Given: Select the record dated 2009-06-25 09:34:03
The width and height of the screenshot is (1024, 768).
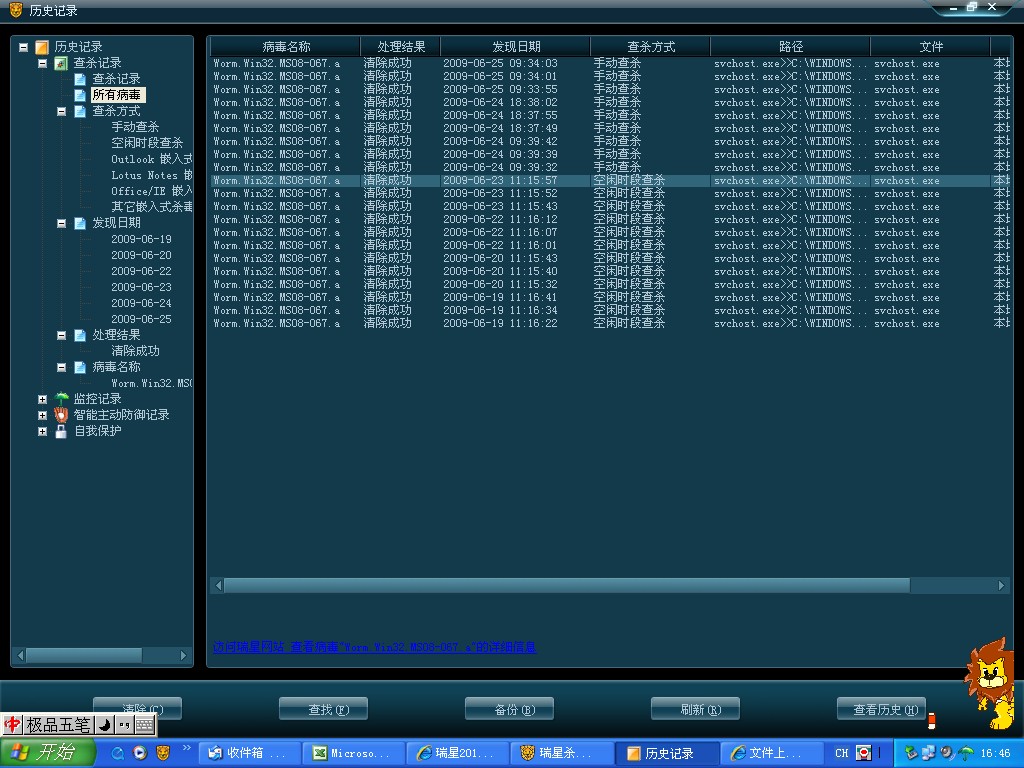Looking at the screenshot, I should pyautogui.click(x=608, y=63).
